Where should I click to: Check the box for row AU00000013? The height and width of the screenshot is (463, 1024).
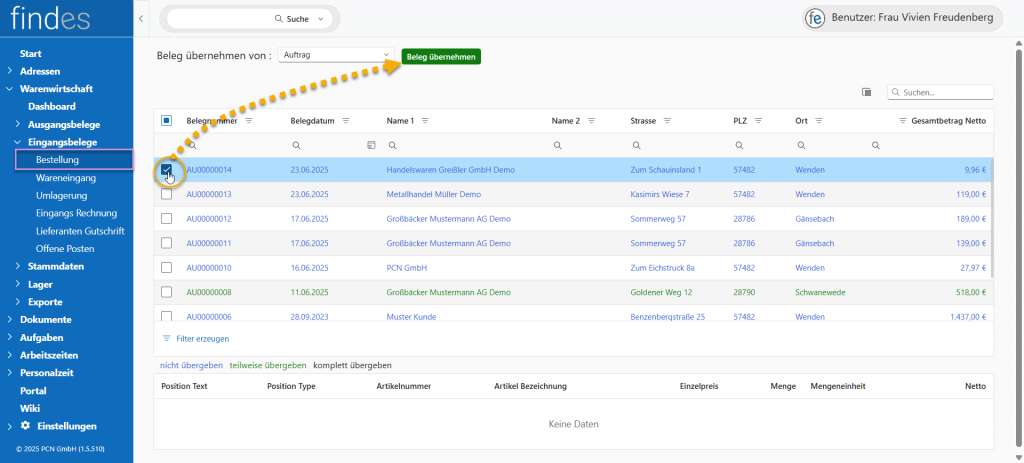pos(167,194)
